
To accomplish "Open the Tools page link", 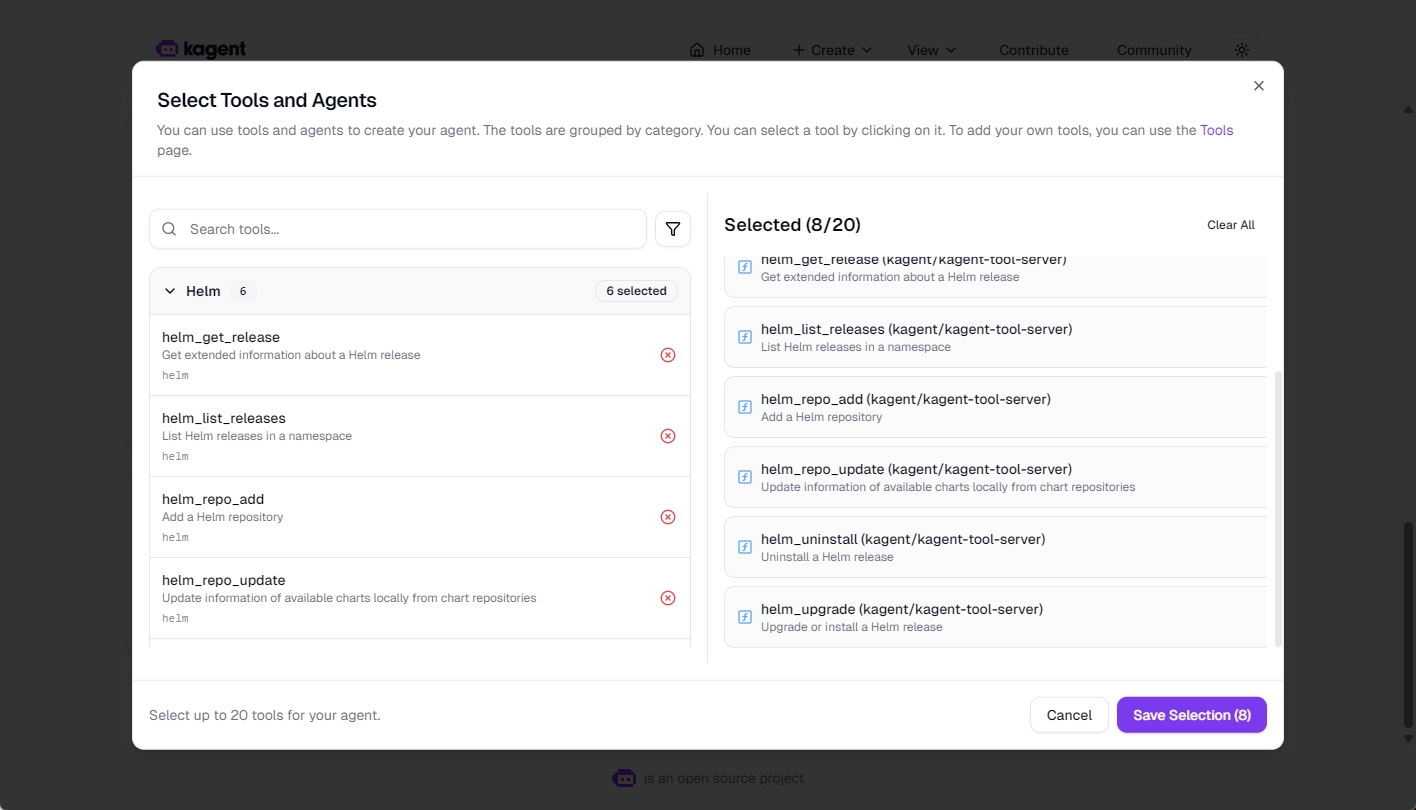I will coord(1216,130).
